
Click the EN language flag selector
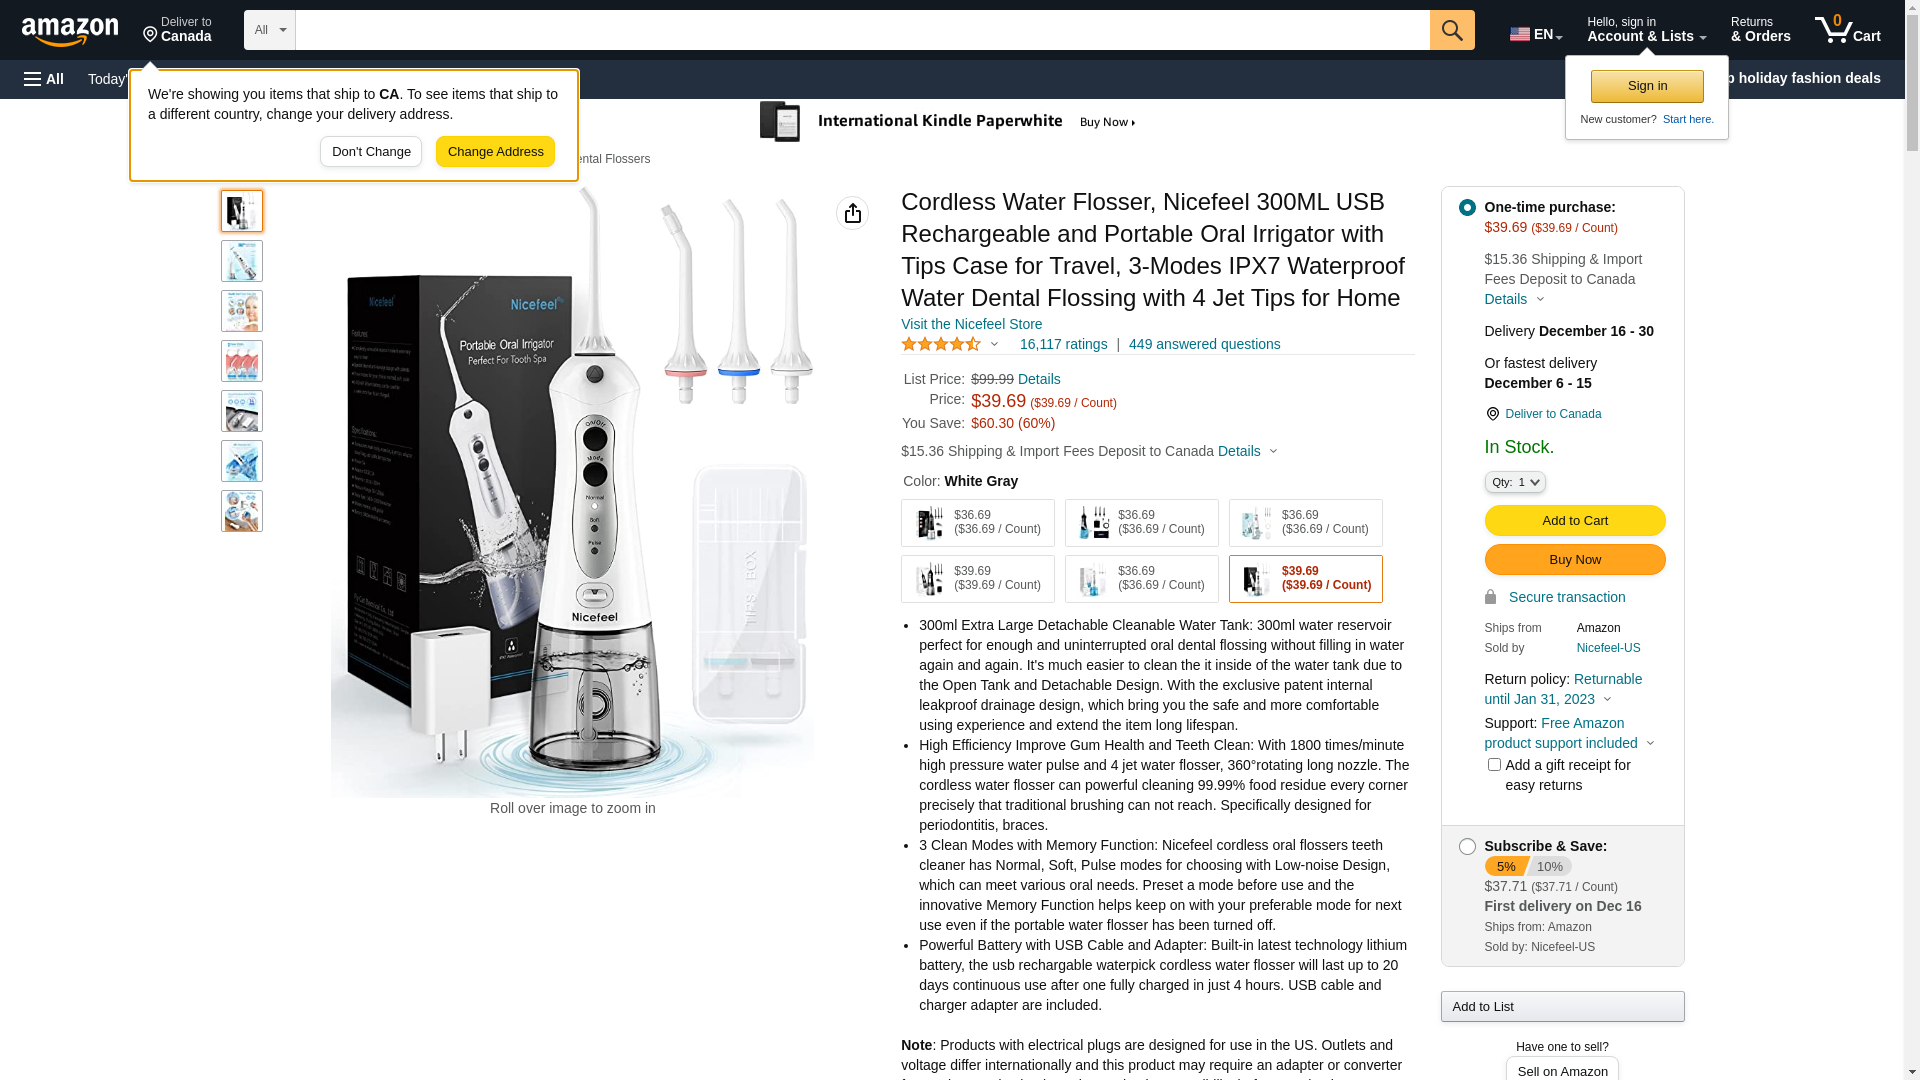[1536, 34]
